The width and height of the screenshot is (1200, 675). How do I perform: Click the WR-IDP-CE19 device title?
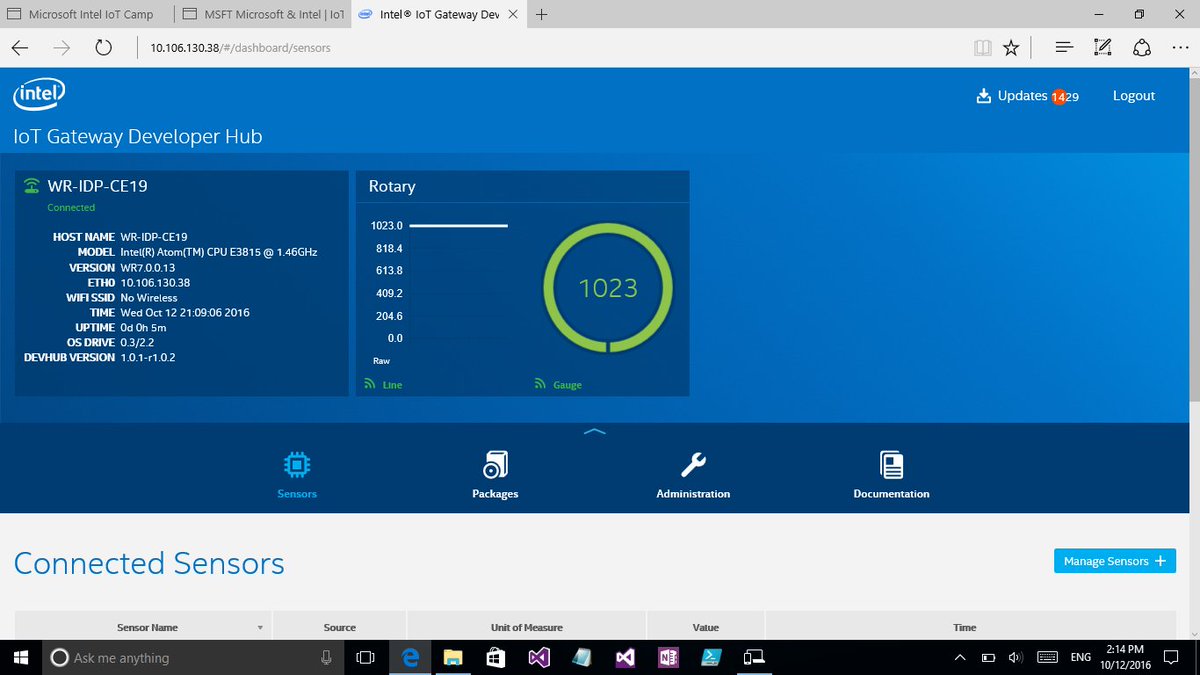click(98, 186)
